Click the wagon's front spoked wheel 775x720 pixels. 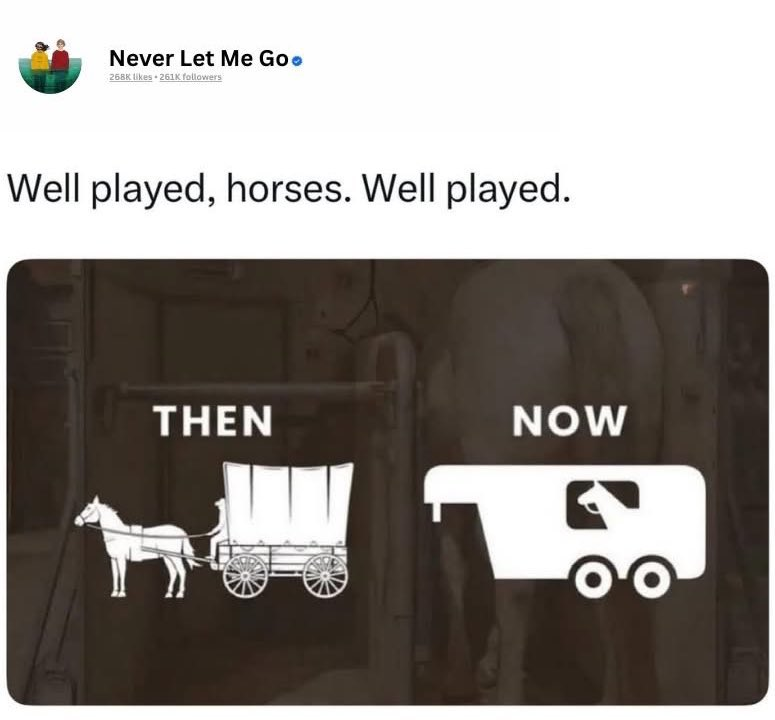click(x=245, y=575)
